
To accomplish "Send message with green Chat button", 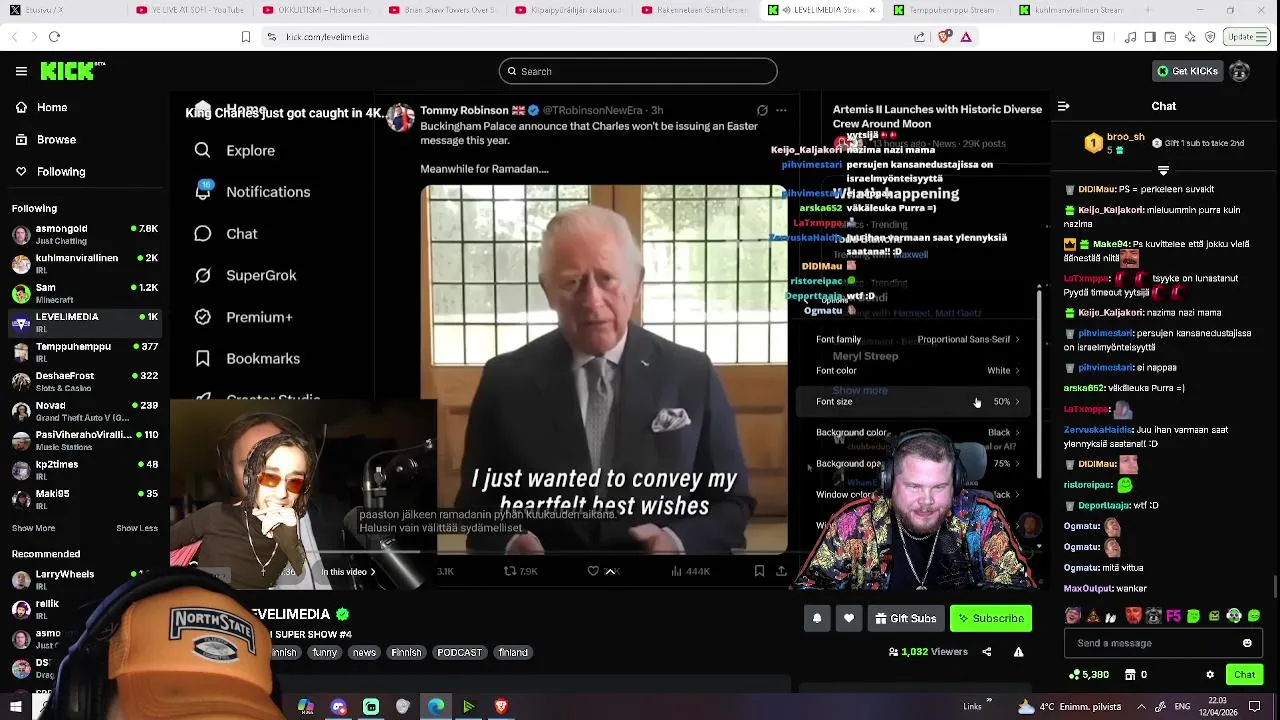I will pyautogui.click(x=1244, y=675).
